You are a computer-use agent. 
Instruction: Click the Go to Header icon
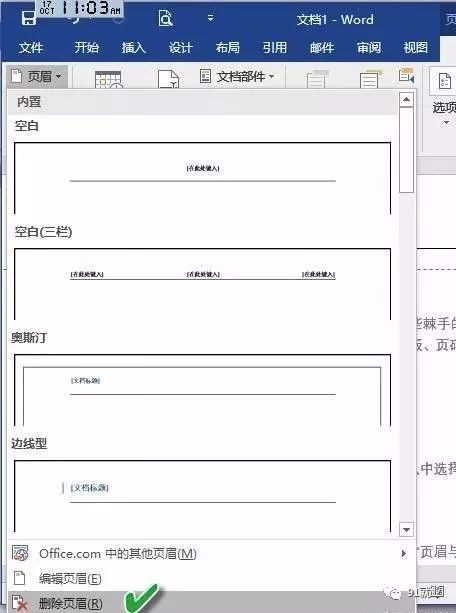click(x=316, y=79)
